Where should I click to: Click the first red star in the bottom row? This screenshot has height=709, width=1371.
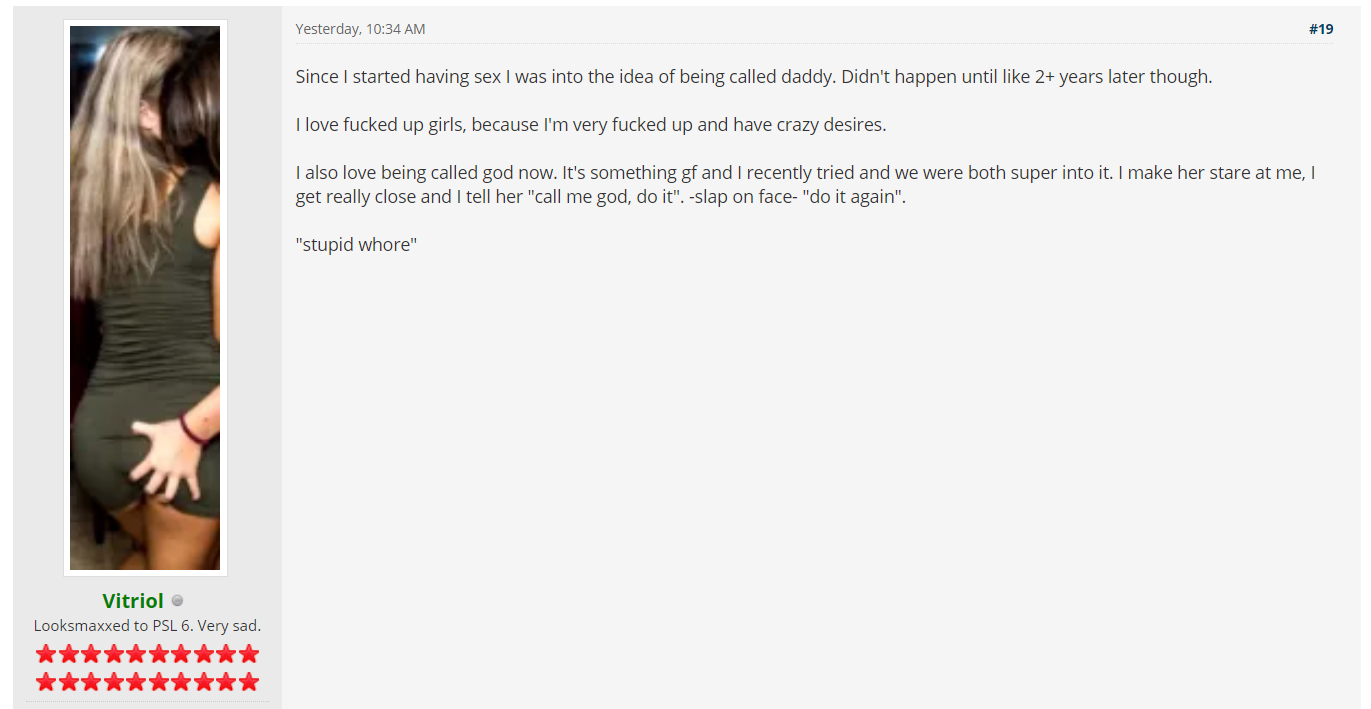[x=46, y=682]
